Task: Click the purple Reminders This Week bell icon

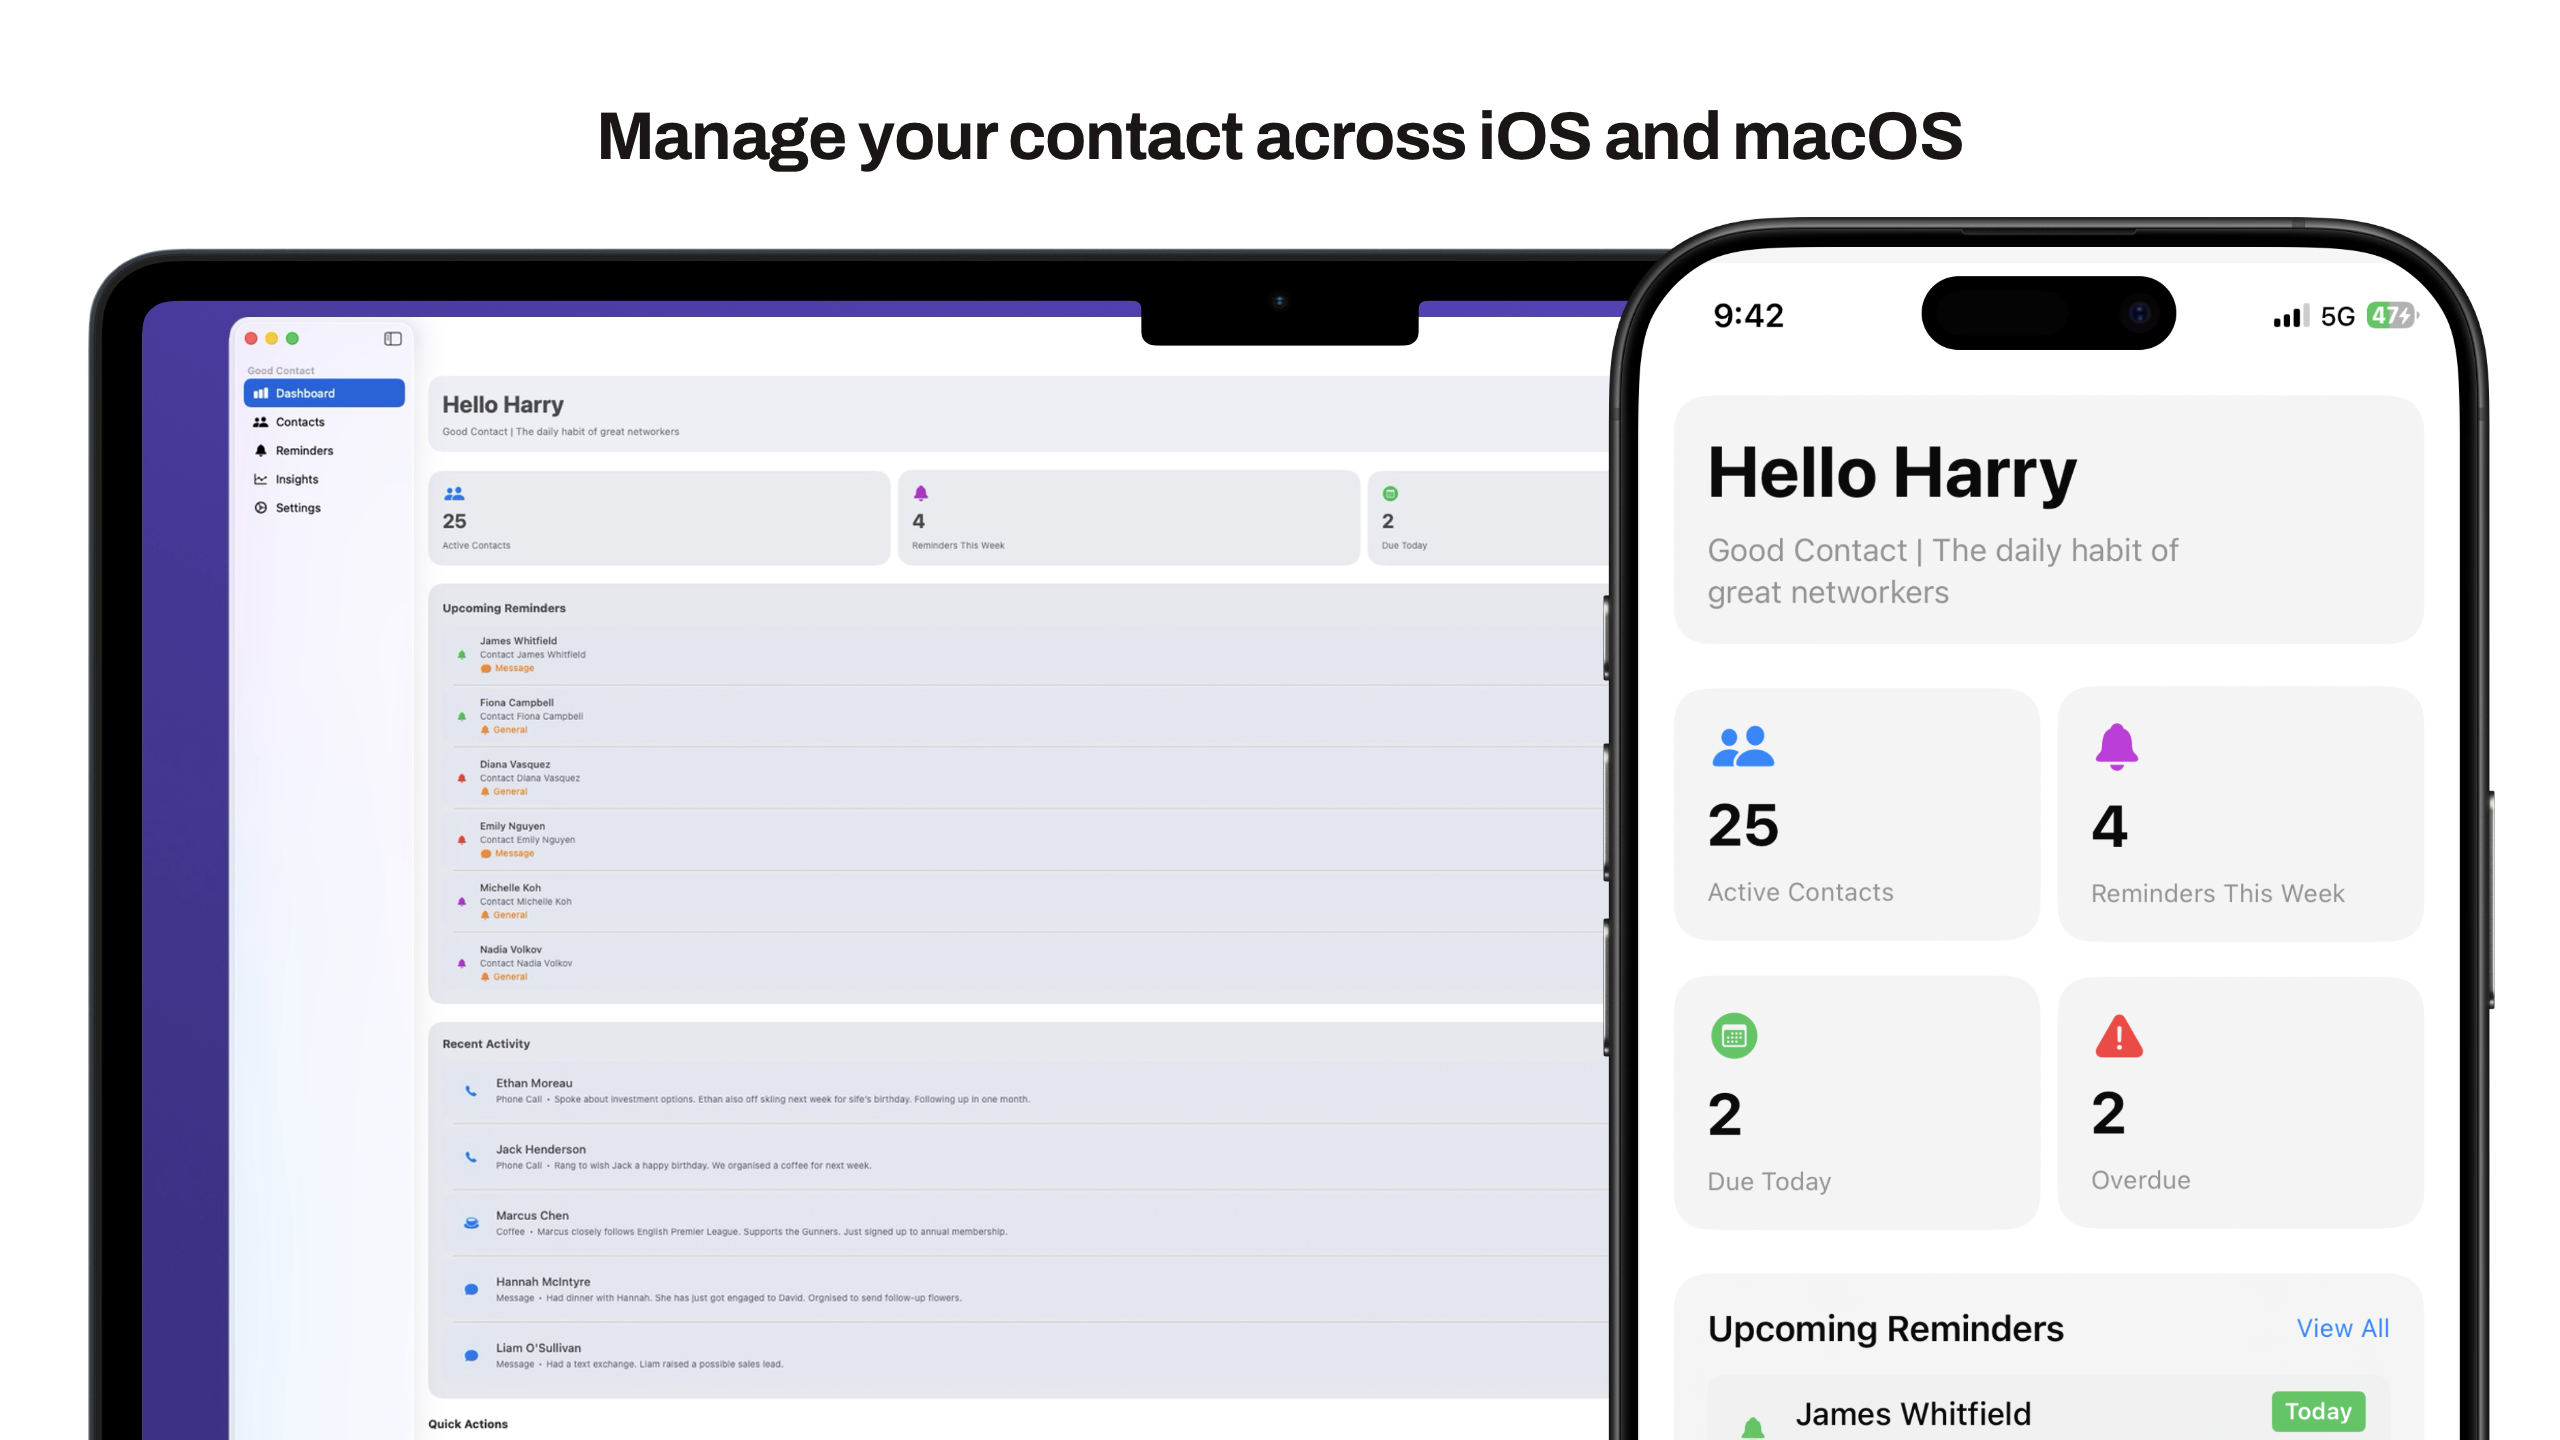Action: (2116, 748)
